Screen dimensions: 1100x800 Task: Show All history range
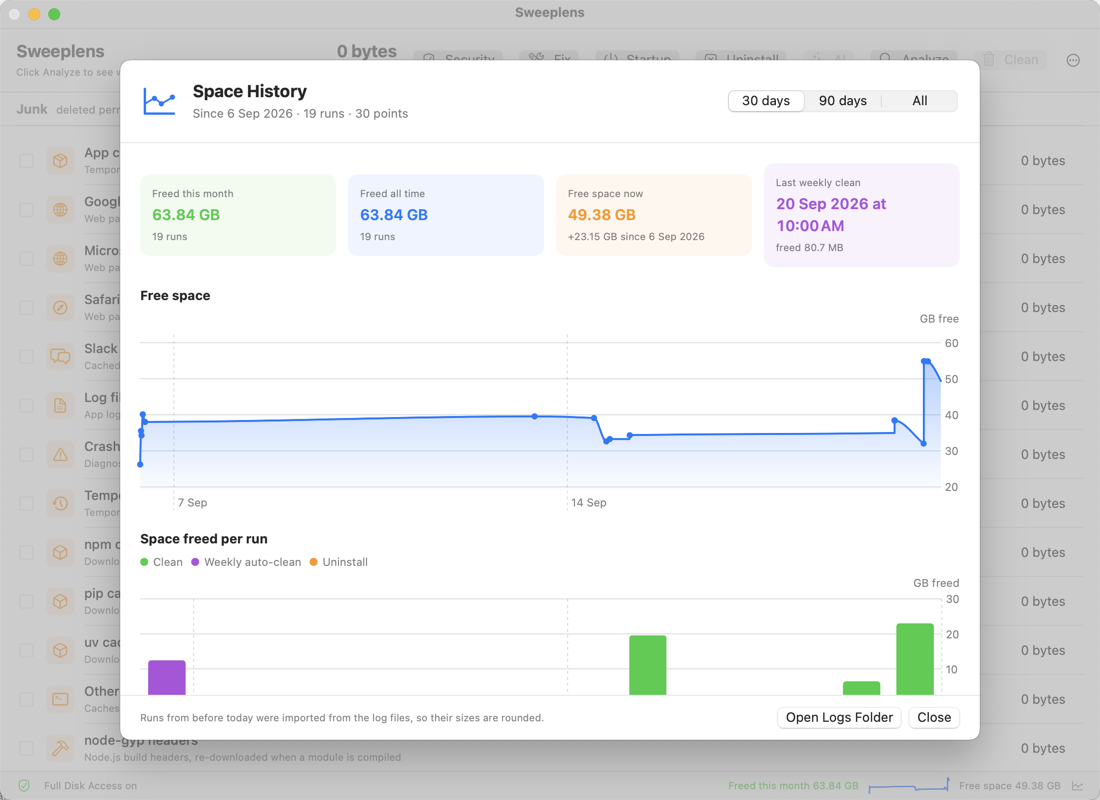click(920, 101)
